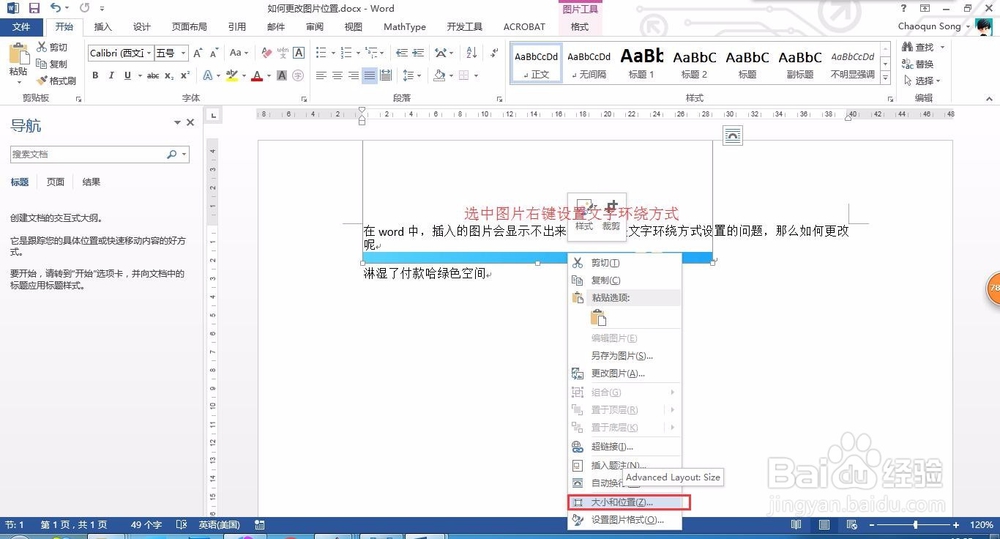The height and width of the screenshot is (539, 1000).
Task: Click the Undo arrow icon
Action: (x=55, y=8)
